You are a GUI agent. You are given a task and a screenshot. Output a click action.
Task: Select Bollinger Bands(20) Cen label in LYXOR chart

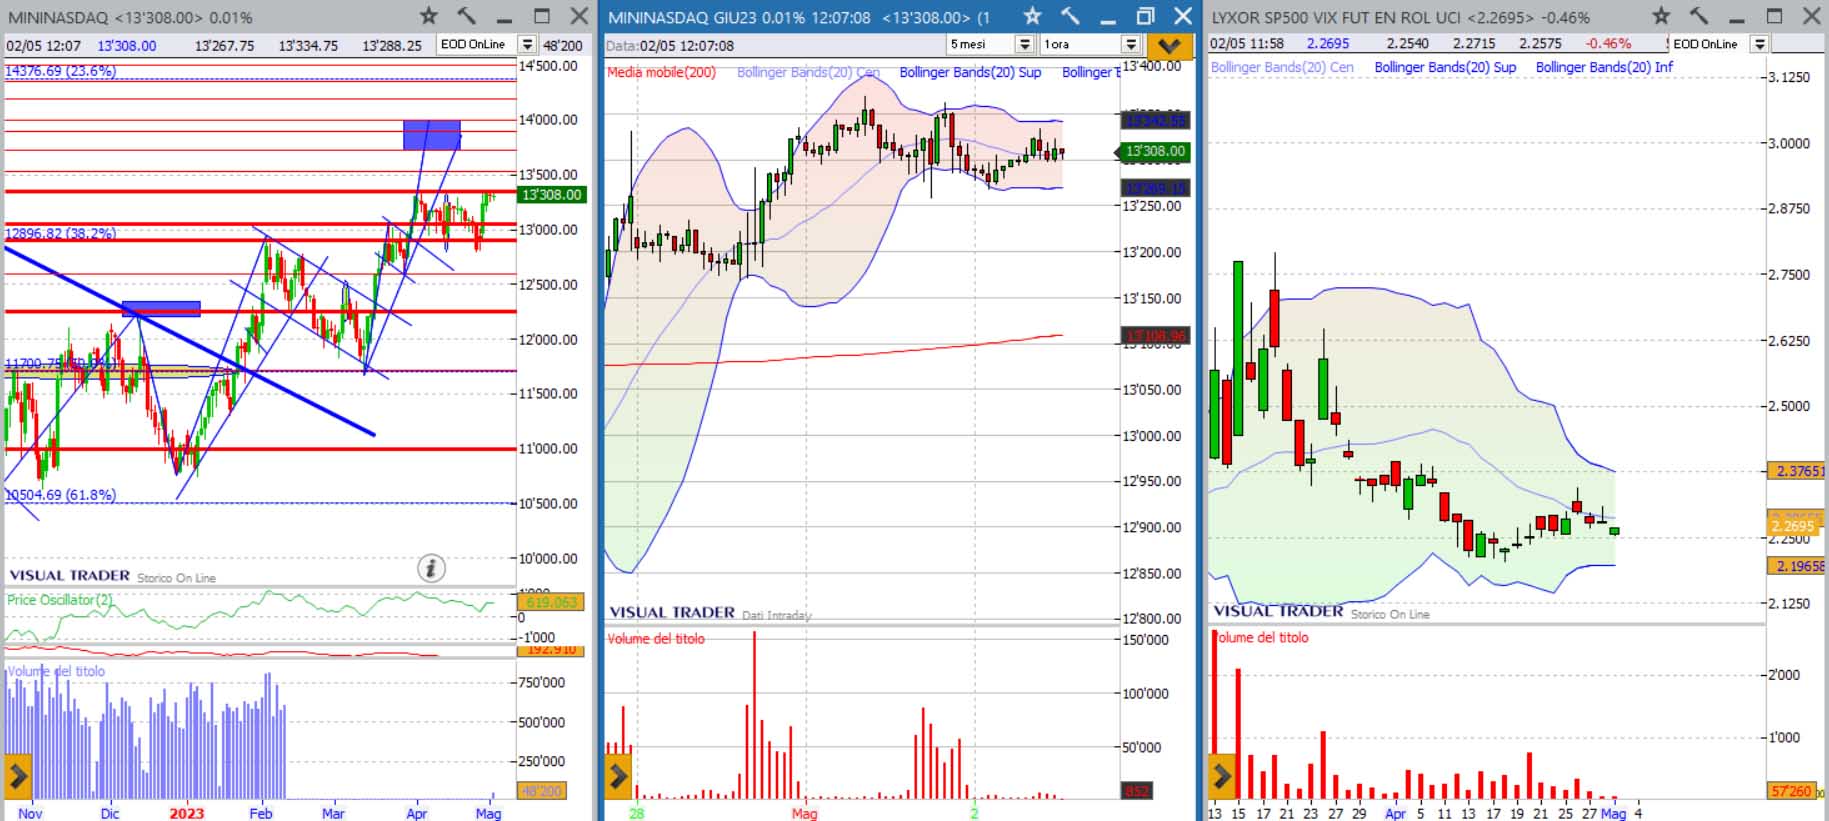[1282, 67]
